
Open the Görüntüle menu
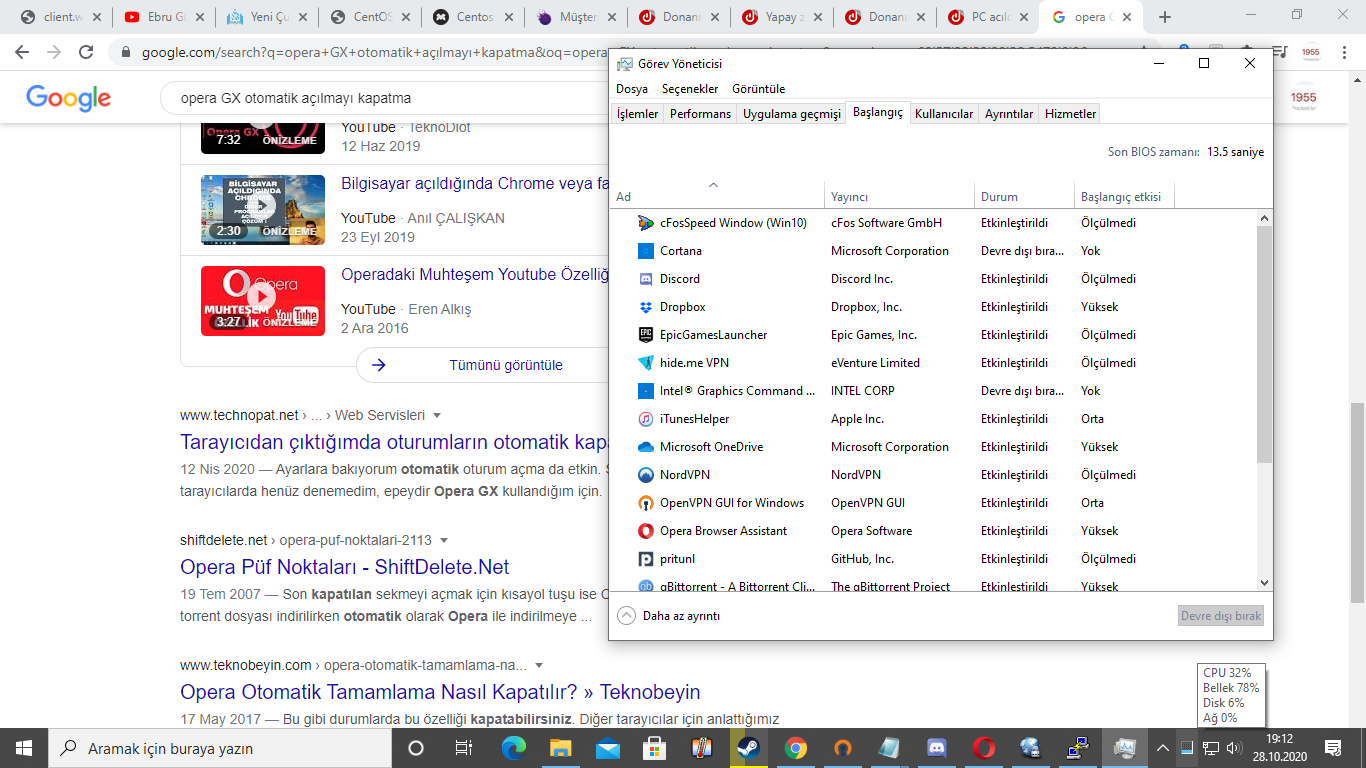[x=759, y=89]
